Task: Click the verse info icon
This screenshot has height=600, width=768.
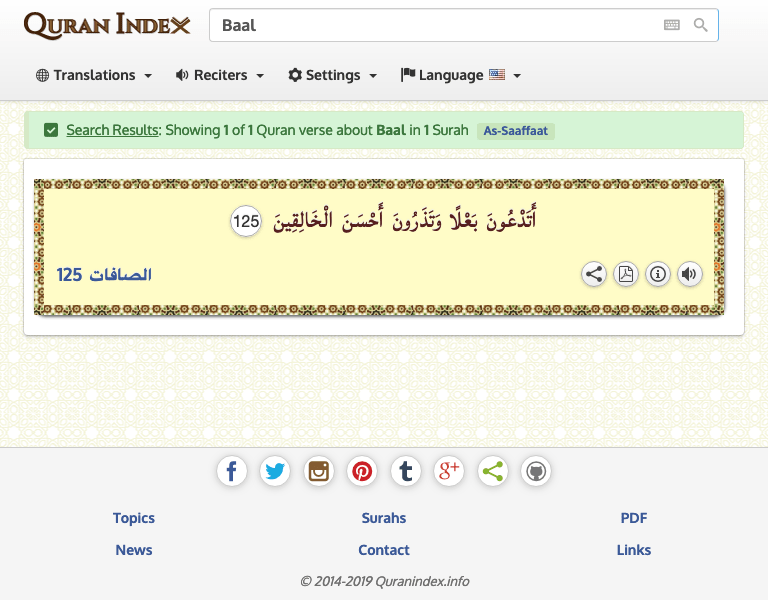Action: pyautogui.click(x=658, y=274)
